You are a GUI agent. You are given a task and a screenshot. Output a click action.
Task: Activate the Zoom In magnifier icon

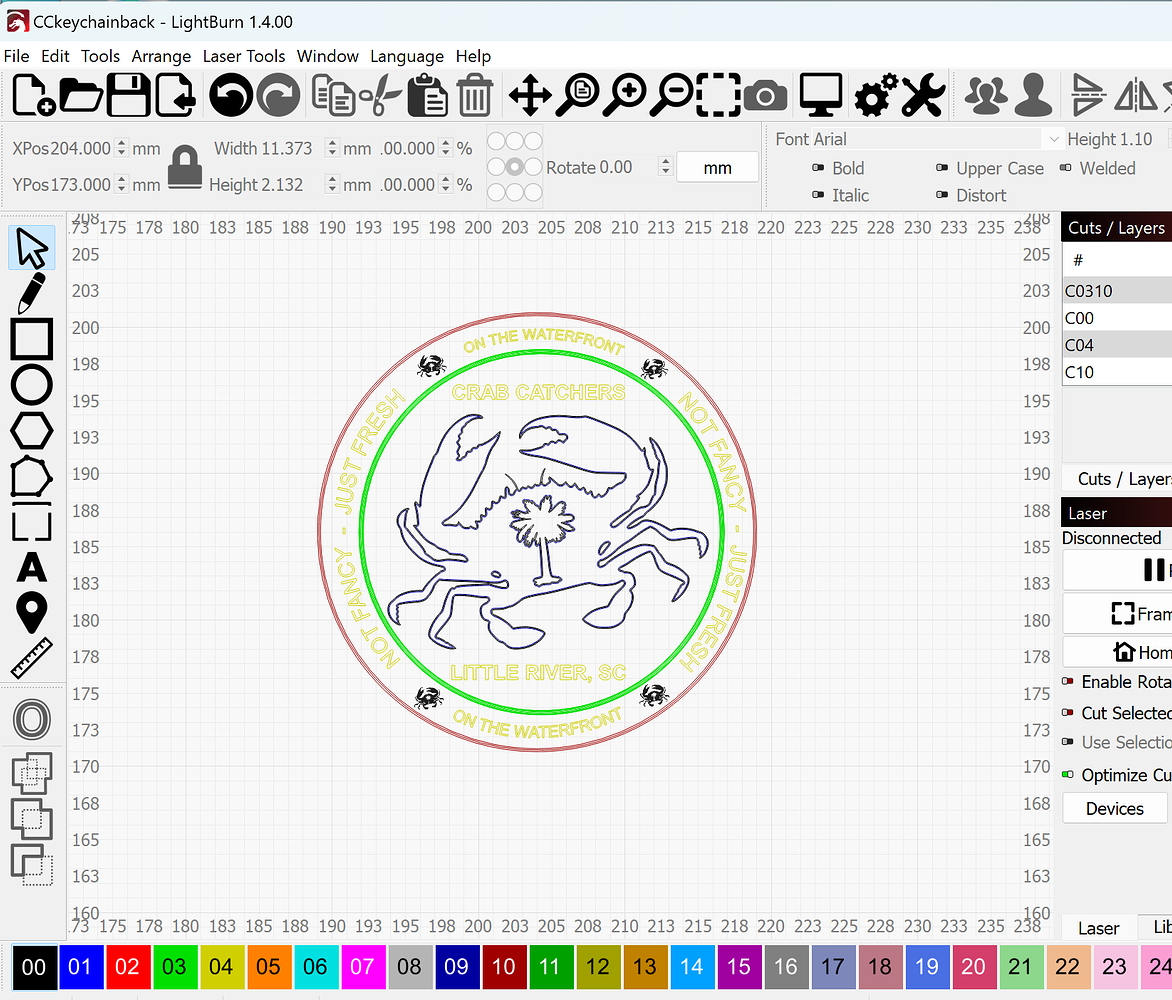[625, 95]
